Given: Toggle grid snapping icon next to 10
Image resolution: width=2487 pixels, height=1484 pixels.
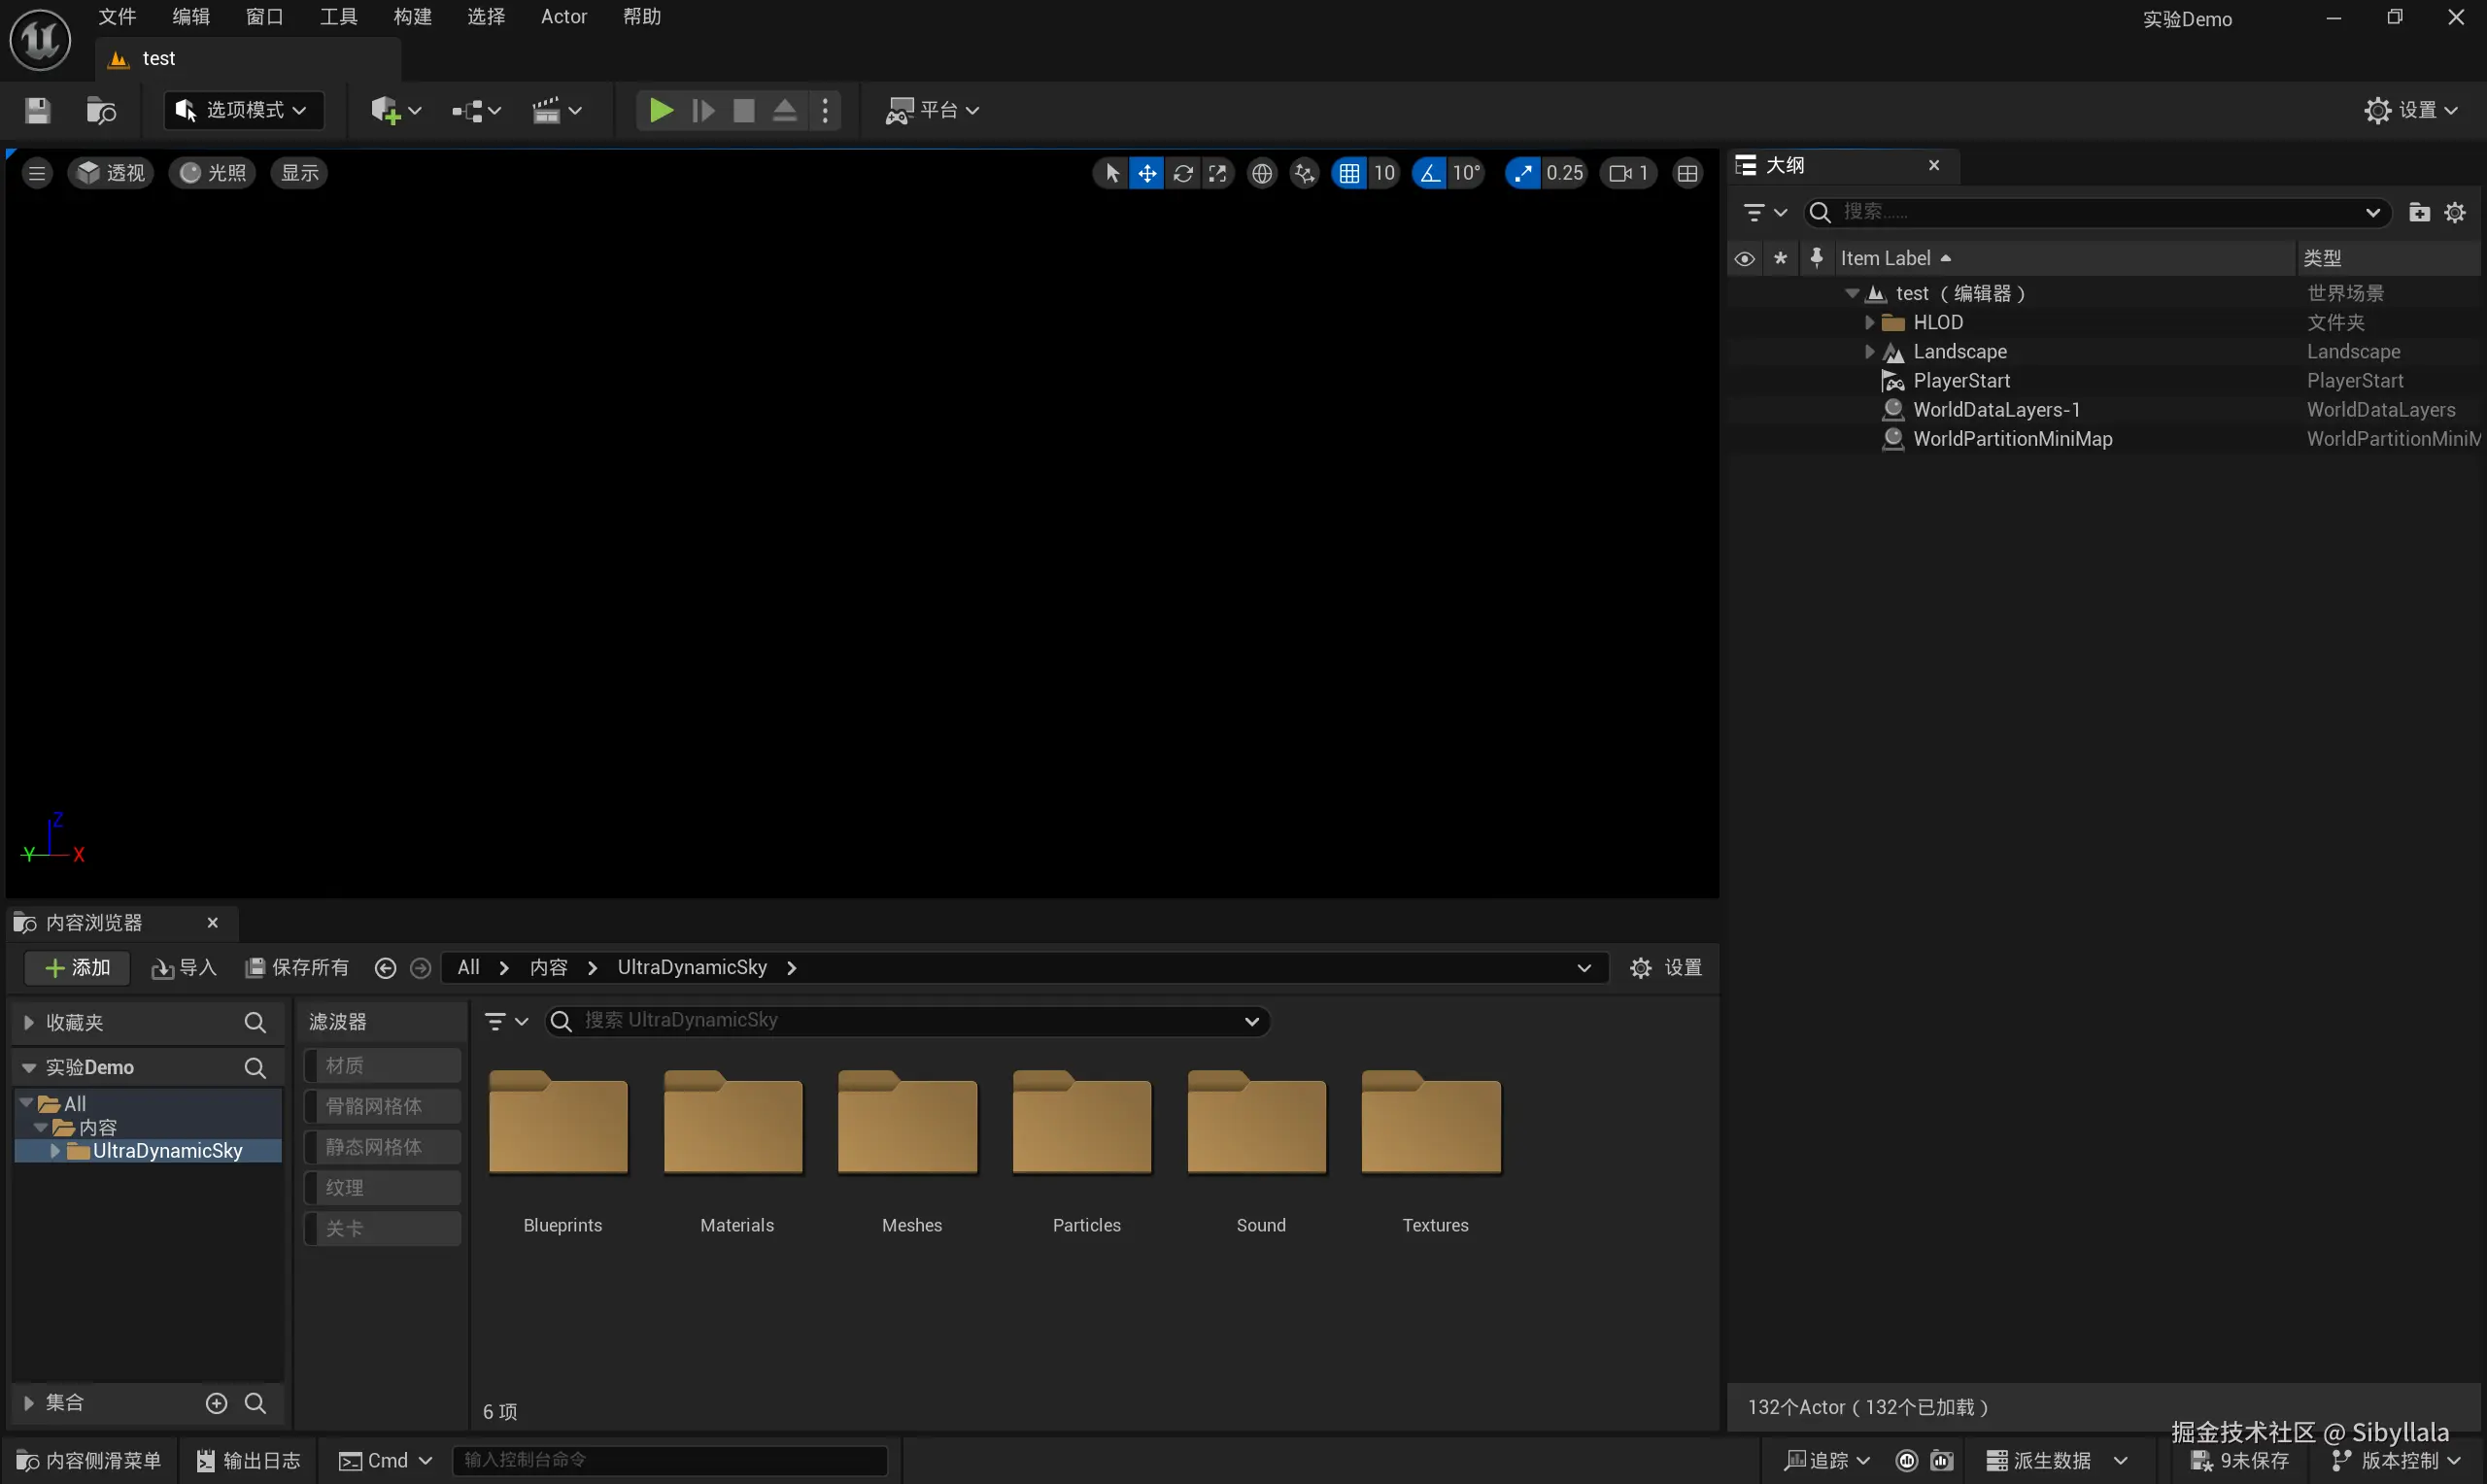Looking at the screenshot, I should 1349,174.
